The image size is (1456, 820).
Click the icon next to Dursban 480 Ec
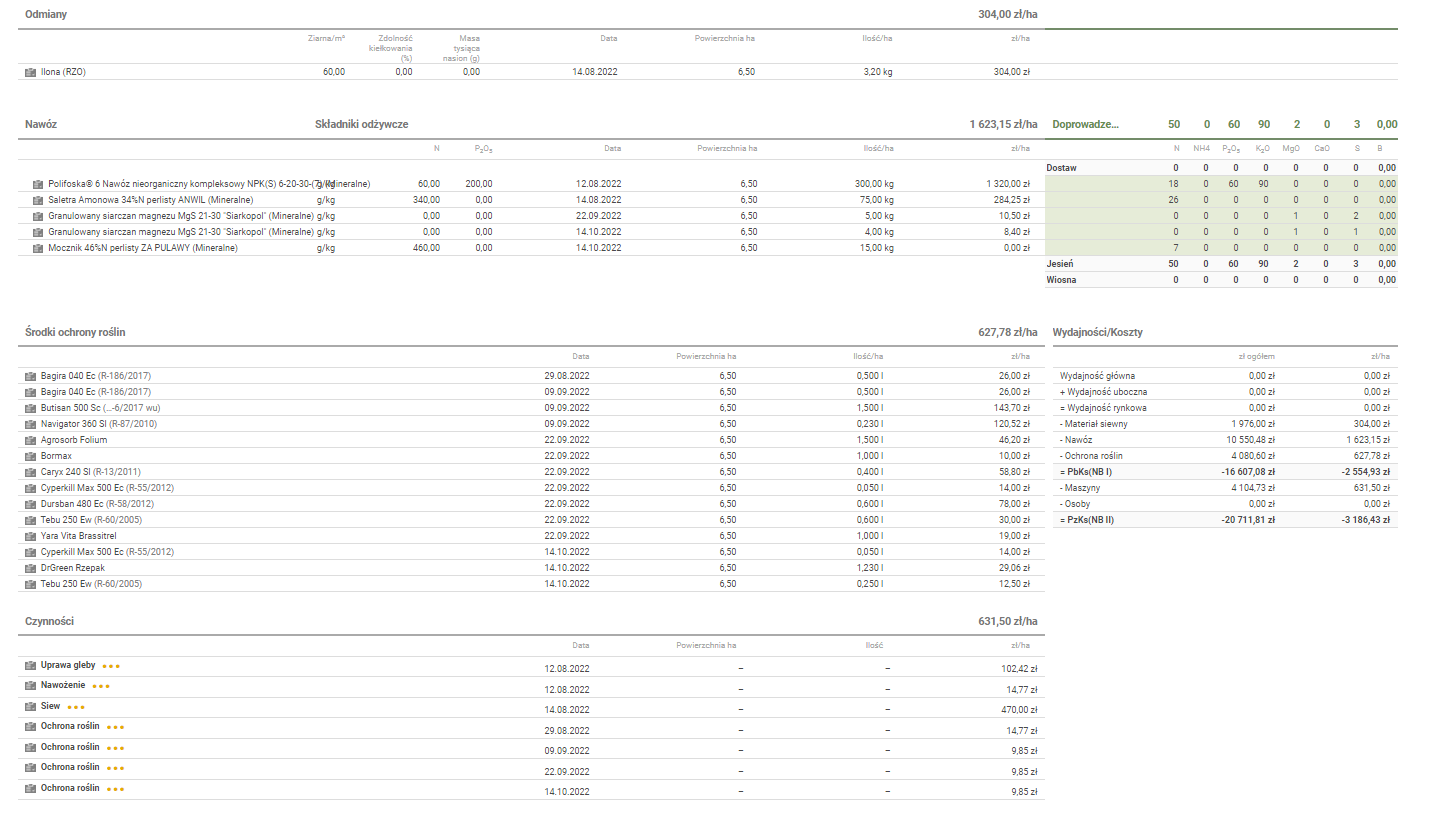[x=29, y=504]
